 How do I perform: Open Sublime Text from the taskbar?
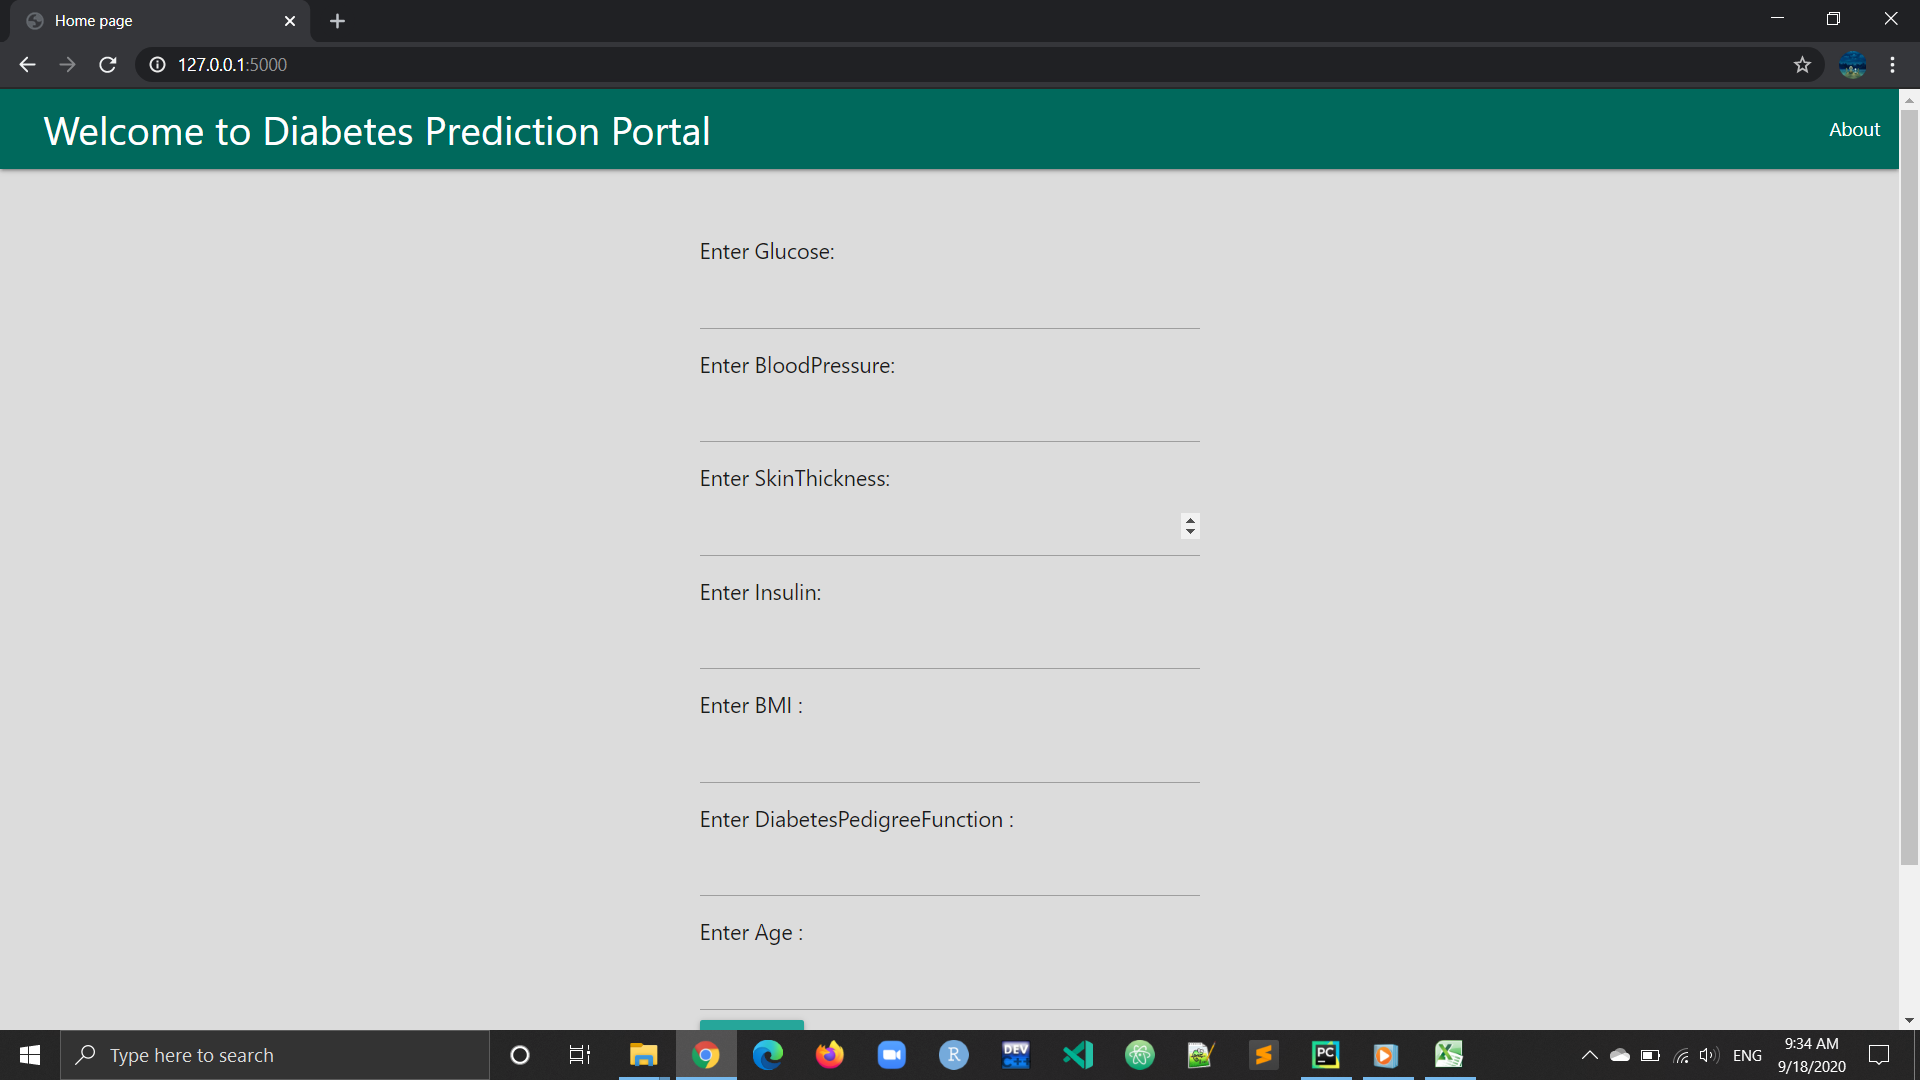1264,1055
